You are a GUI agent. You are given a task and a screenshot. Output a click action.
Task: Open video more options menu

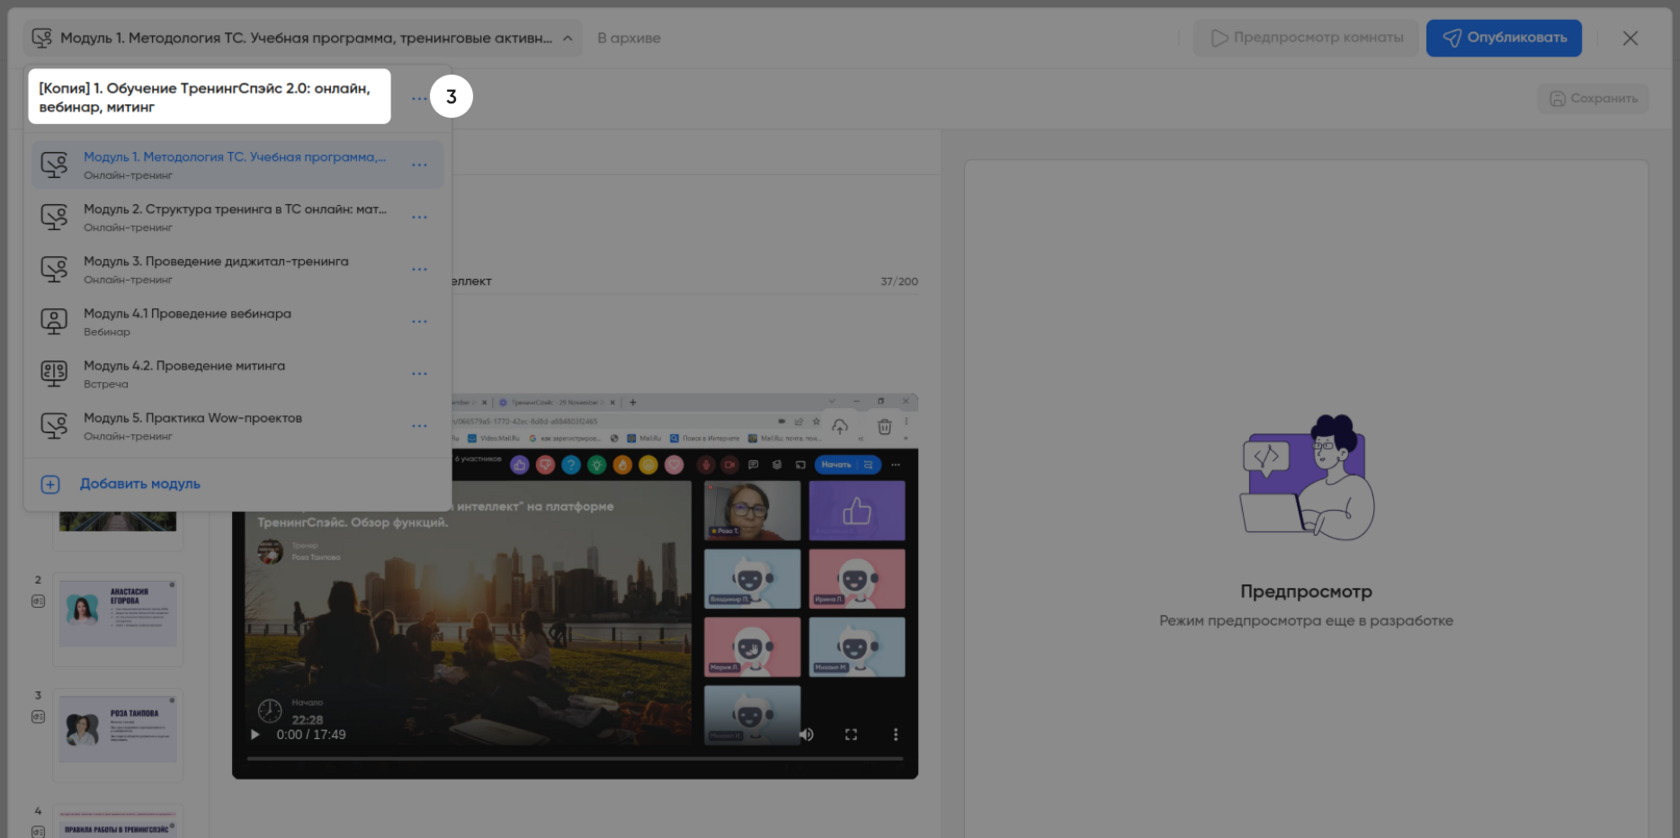pos(895,734)
